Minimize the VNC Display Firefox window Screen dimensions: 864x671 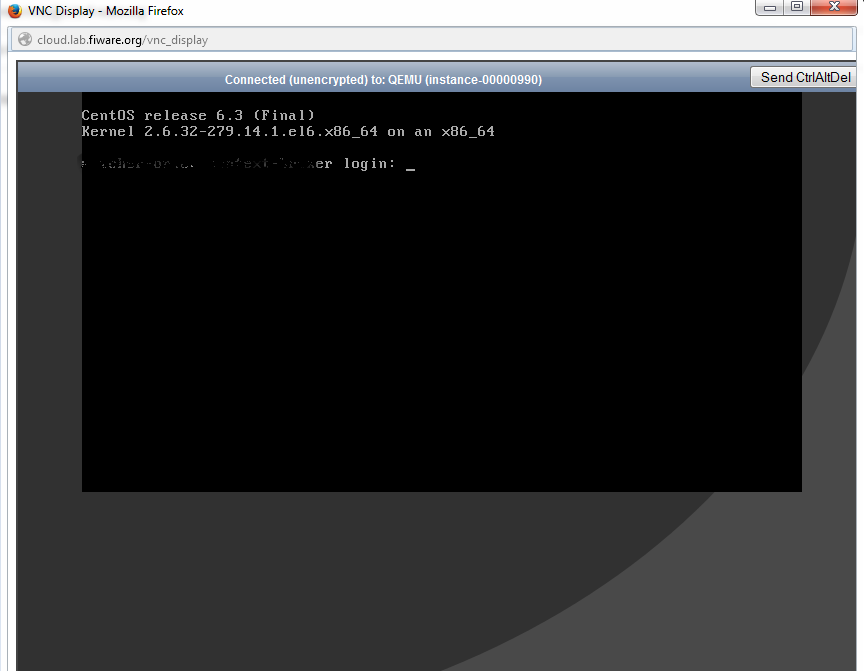tap(770, 7)
